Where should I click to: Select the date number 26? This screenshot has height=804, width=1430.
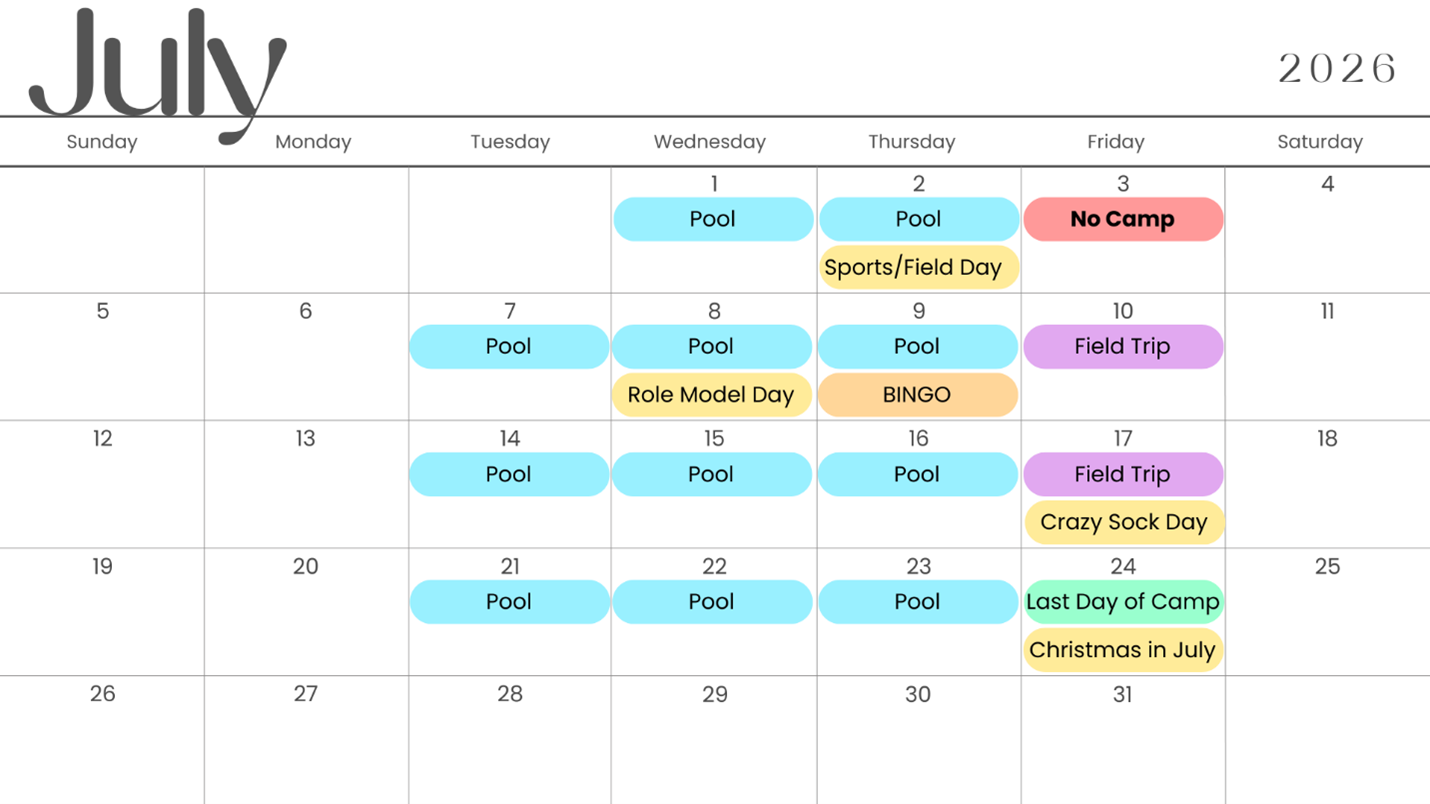(x=102, y=694)
